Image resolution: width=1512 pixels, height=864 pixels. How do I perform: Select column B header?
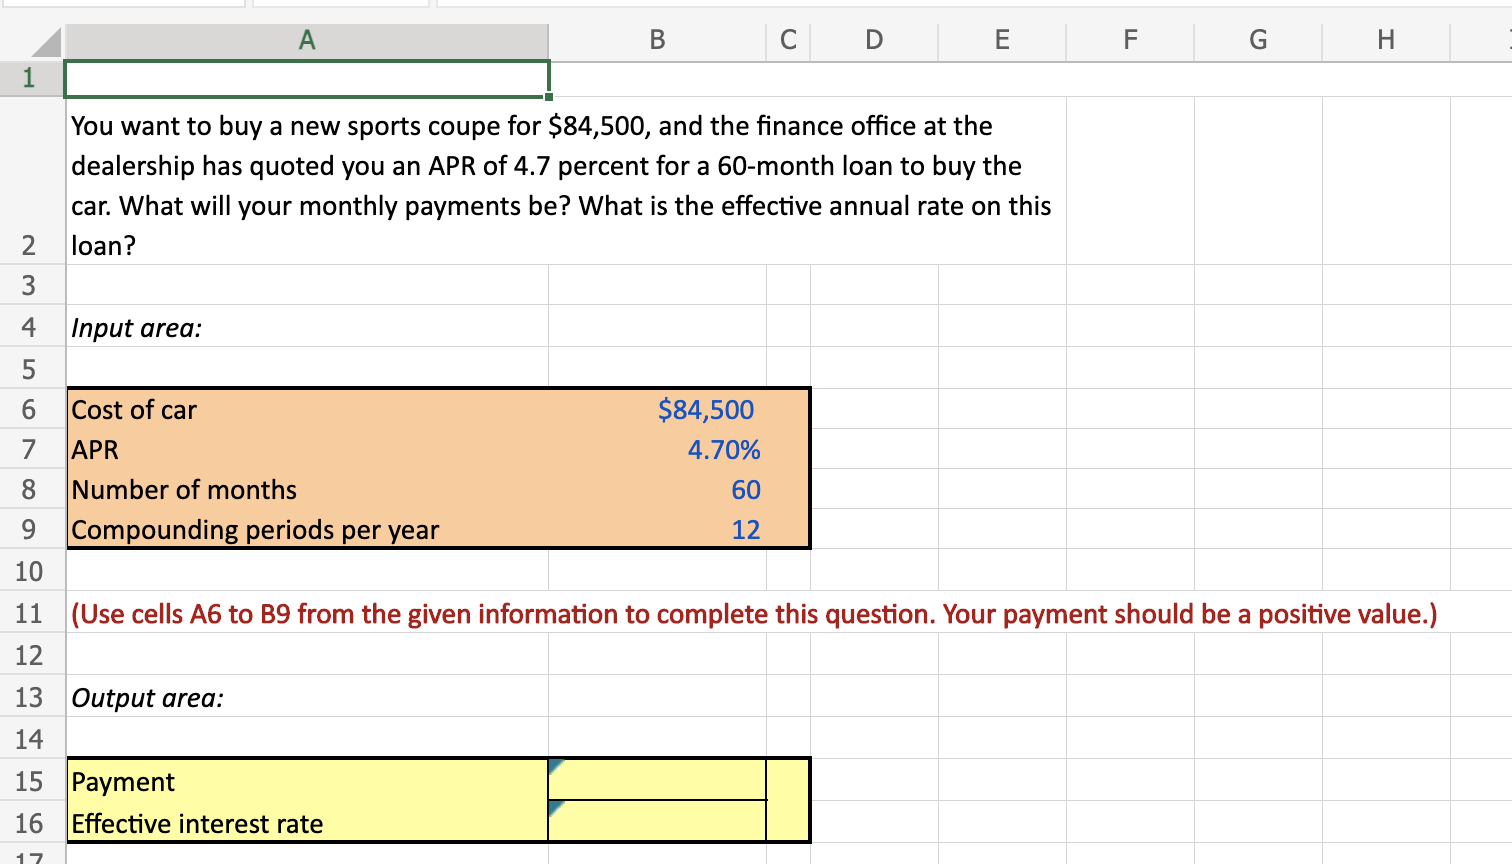[657, 40]
